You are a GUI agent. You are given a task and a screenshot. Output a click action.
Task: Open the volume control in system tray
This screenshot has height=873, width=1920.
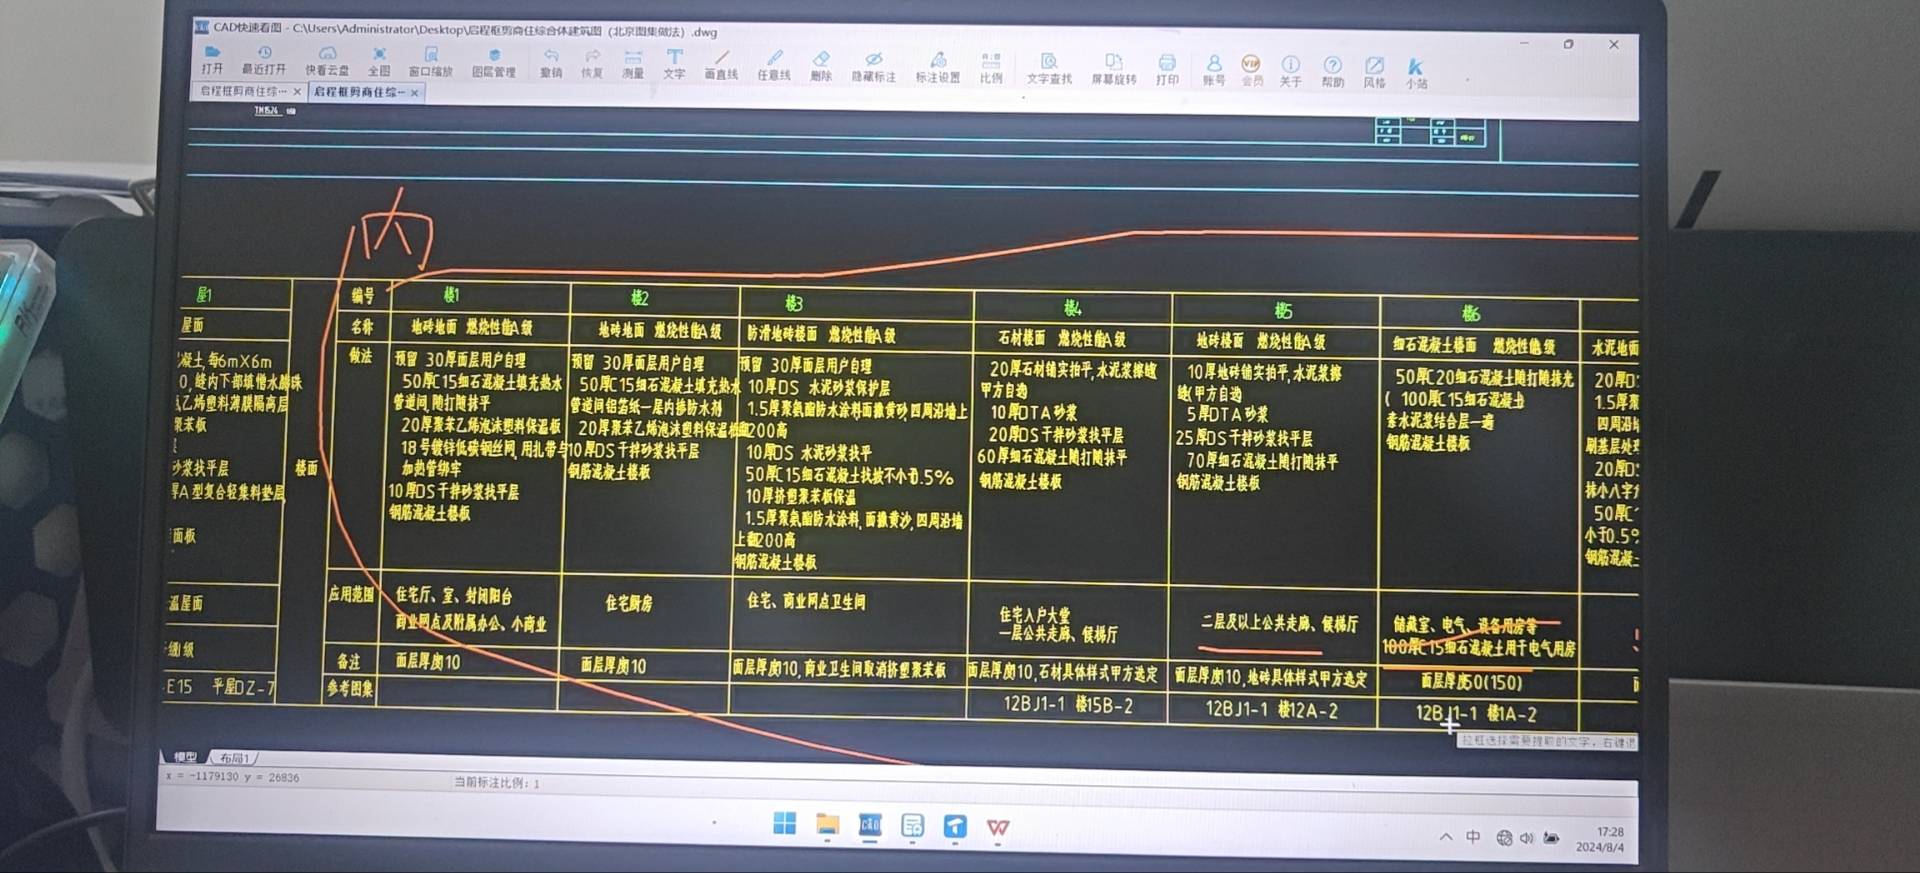click(x=1526, y=838)
